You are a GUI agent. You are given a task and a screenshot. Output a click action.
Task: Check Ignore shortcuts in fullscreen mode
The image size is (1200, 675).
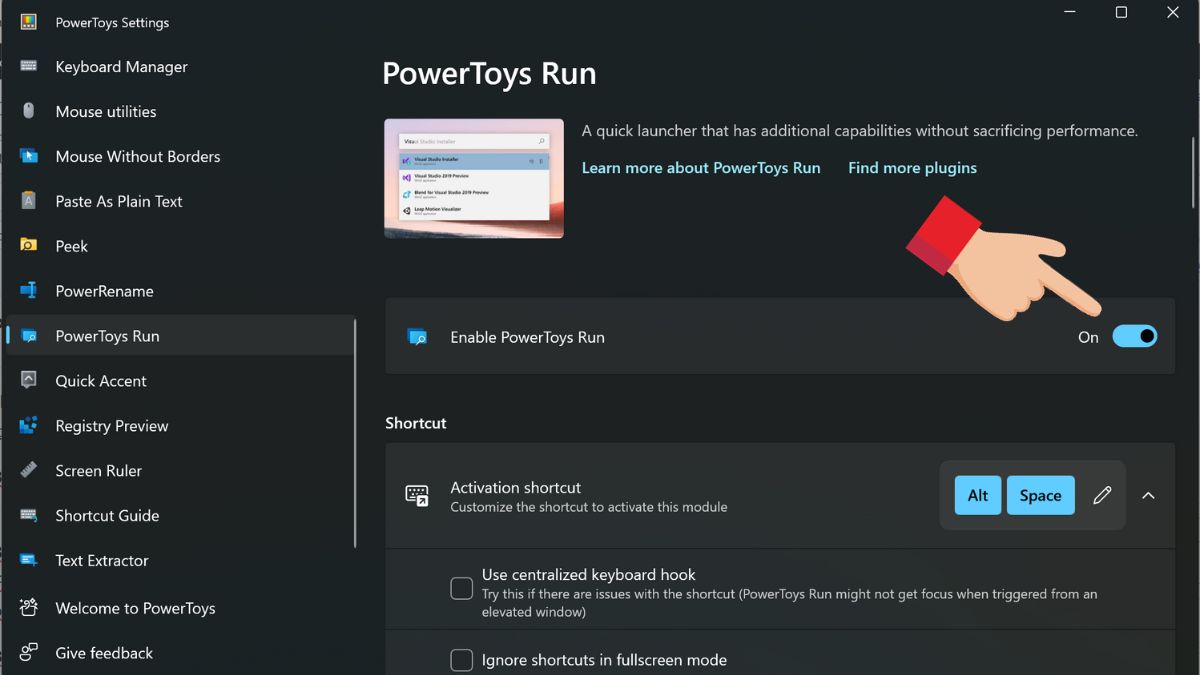[x=461, y=660]
